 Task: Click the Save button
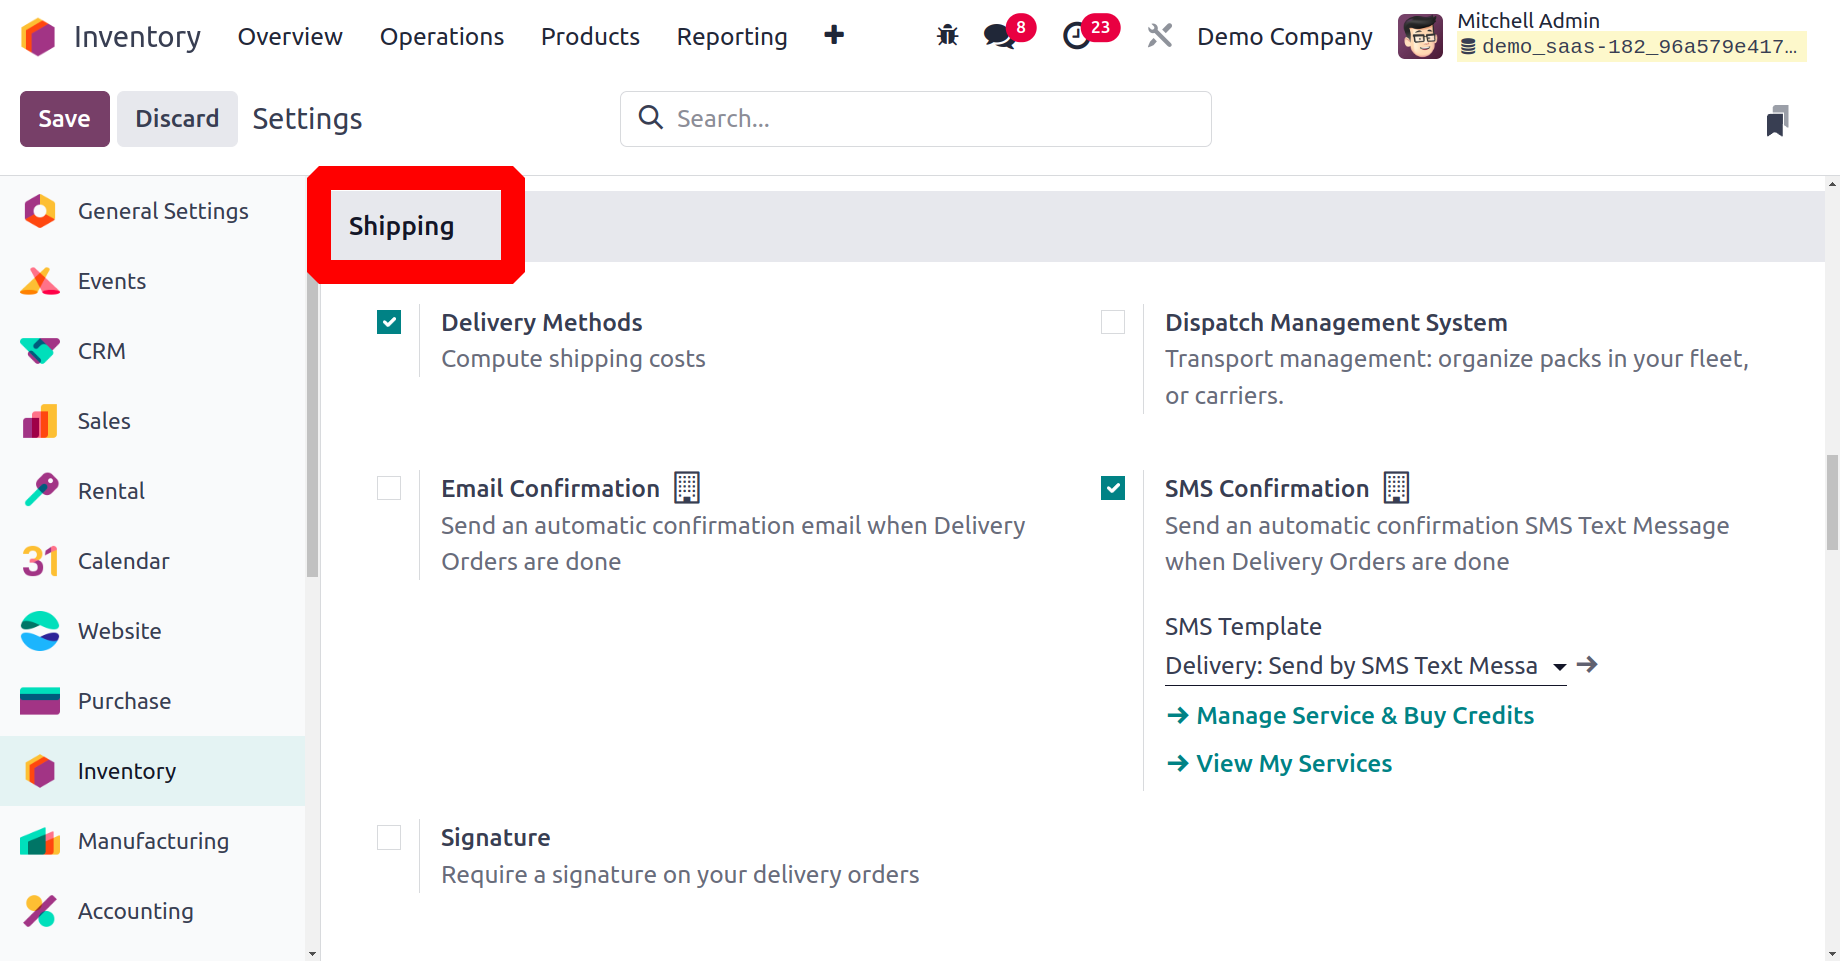(x=64, y=119)
